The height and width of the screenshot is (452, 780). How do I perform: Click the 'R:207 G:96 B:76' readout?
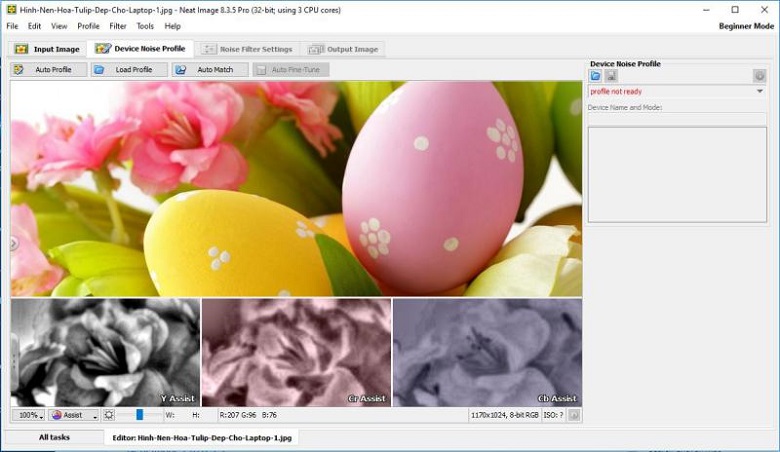248,415
